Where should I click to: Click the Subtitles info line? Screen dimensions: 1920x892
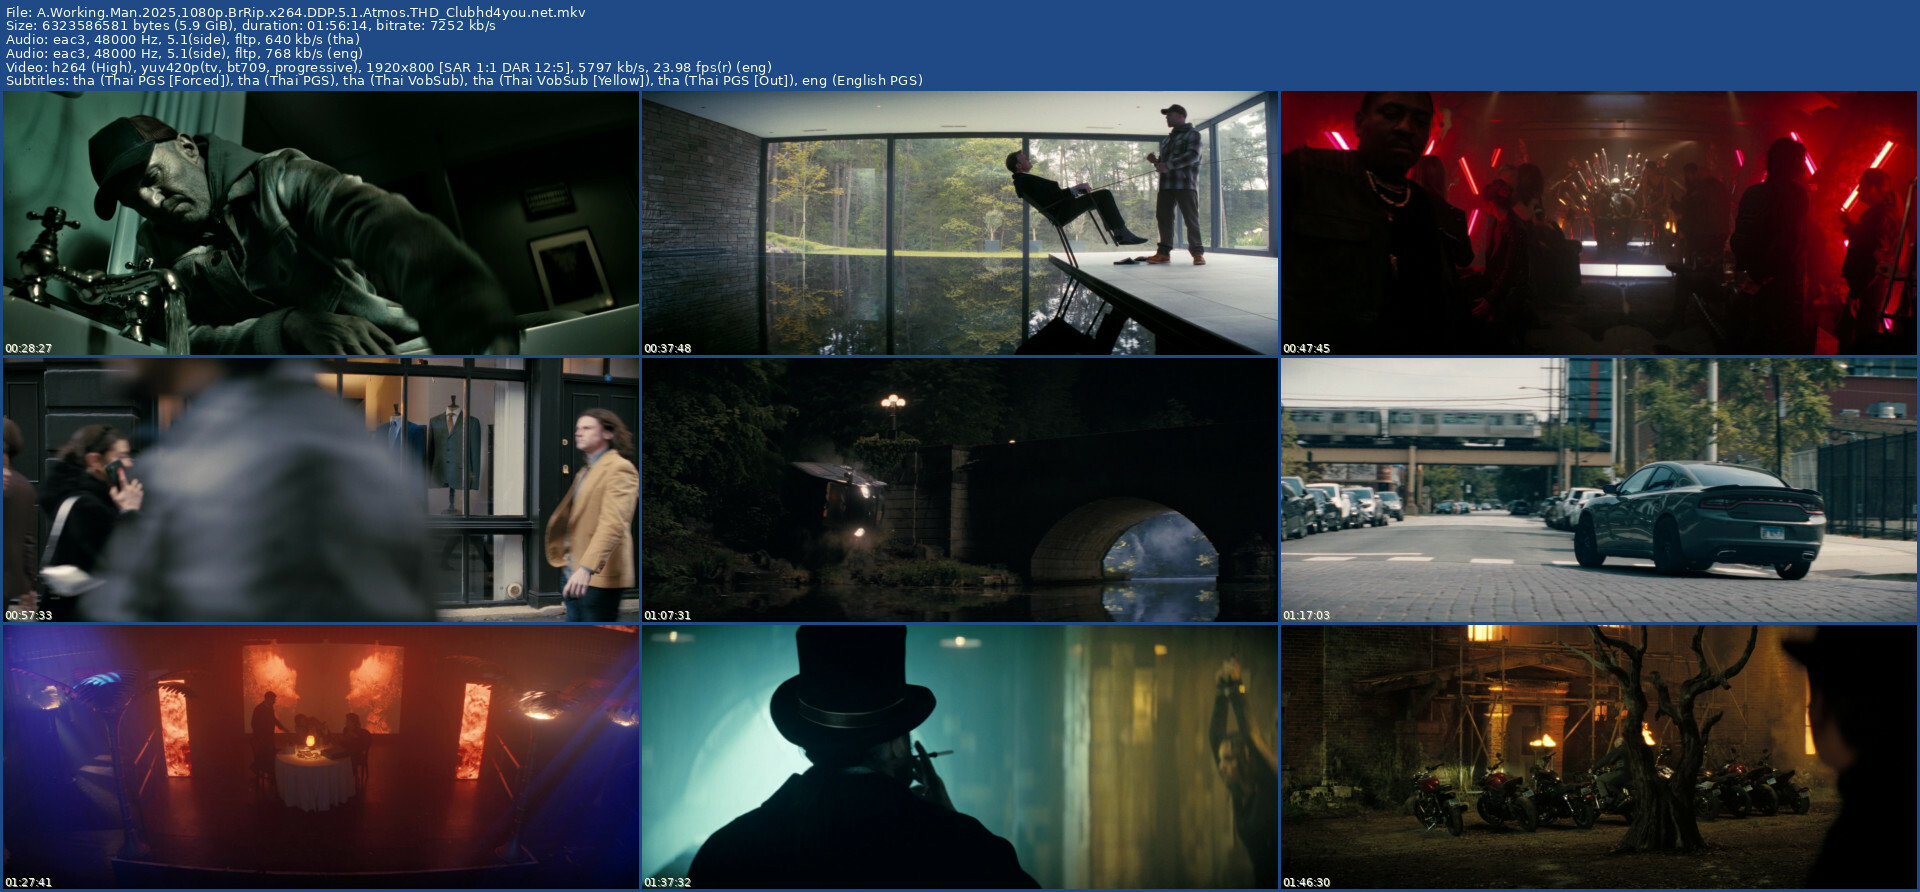464,80
